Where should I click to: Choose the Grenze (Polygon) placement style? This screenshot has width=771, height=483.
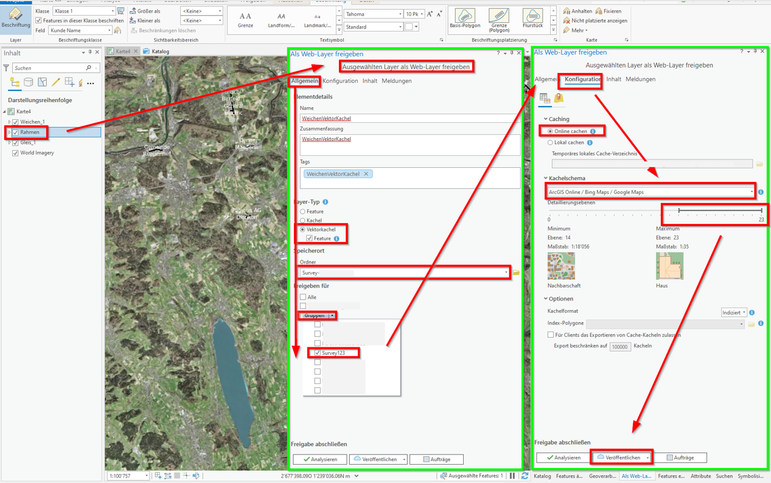coord(499,20)
